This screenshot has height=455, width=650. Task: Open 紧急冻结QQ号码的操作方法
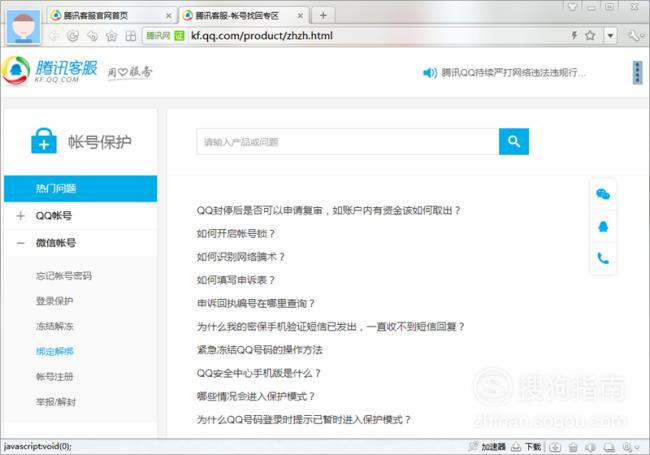coord(260,350)
